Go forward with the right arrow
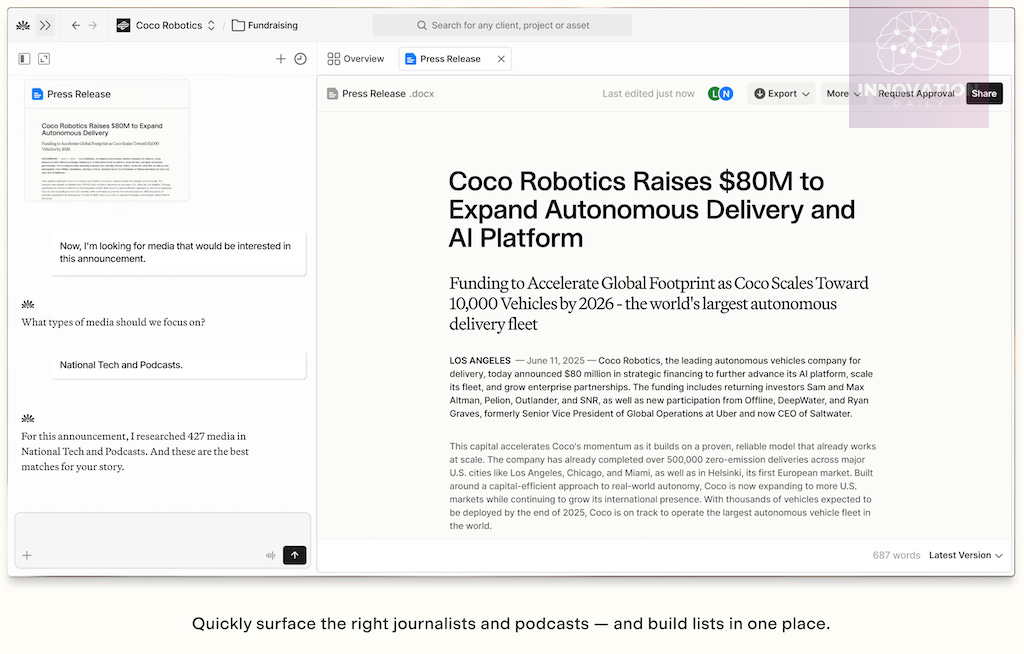This screenshot has height=654, width=1024. click(93, 25)
